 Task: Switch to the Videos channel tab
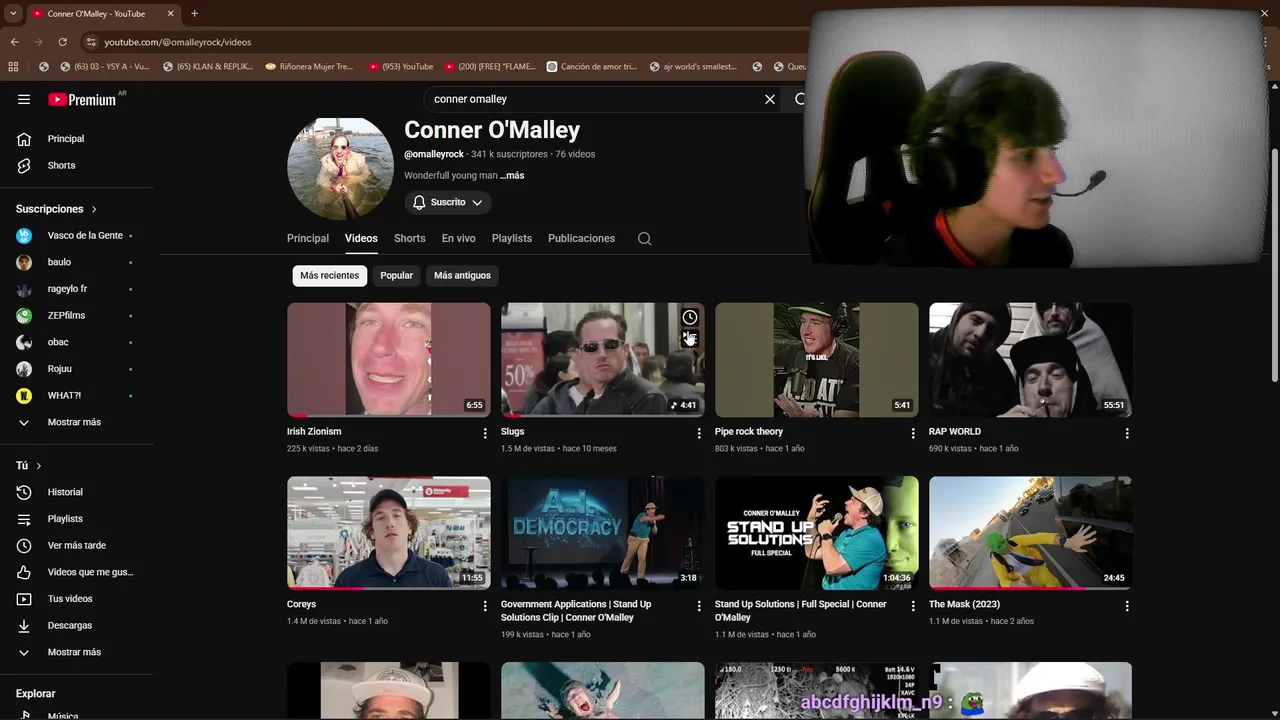click(x=361, y=238)
